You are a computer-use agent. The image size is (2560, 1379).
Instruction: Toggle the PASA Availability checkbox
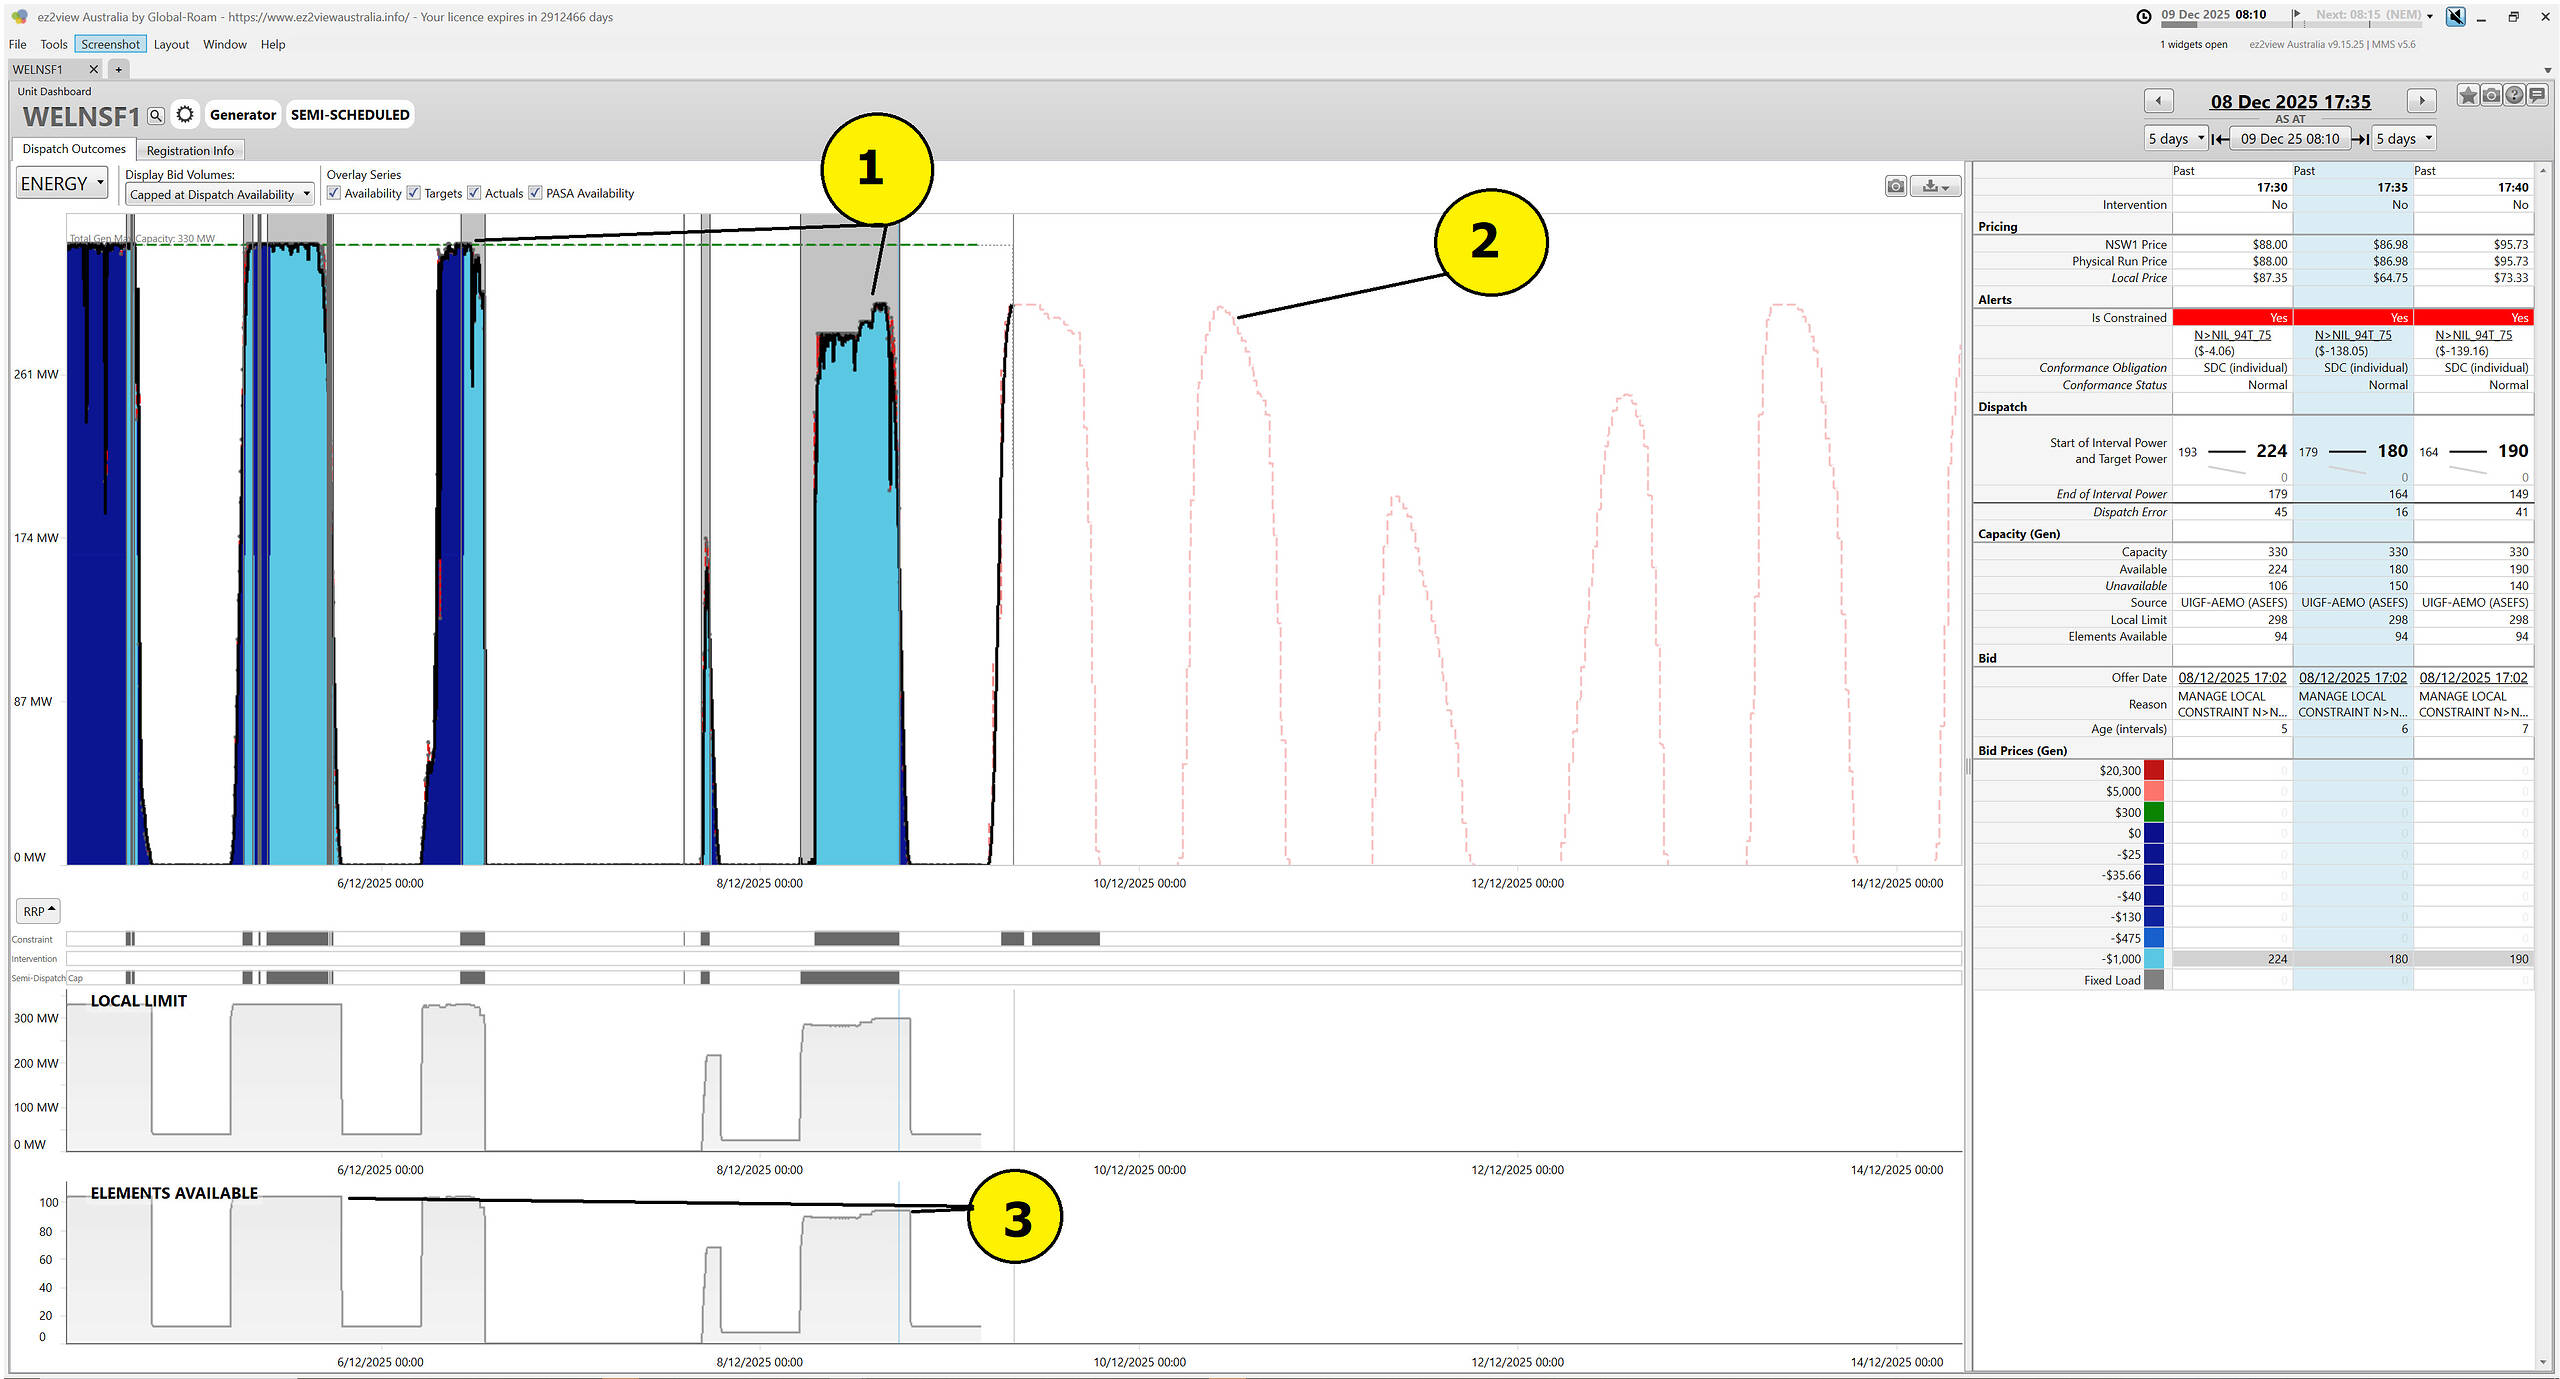536,193
